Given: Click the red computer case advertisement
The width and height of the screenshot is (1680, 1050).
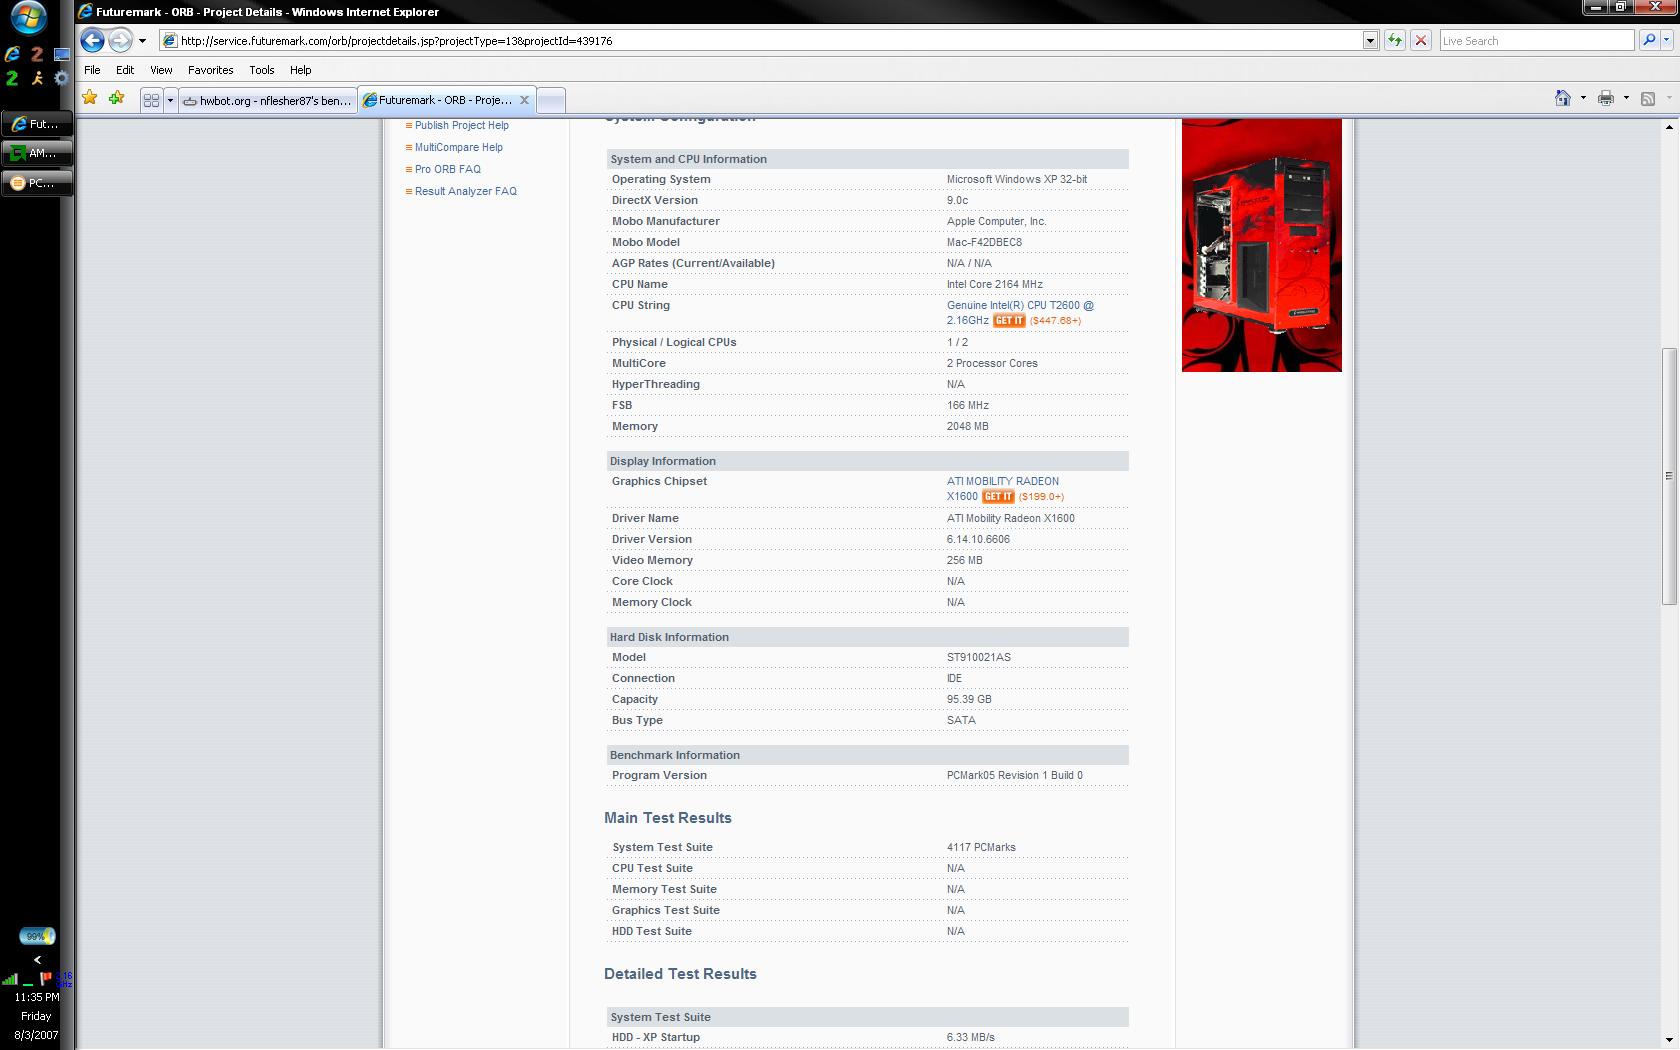Looking at the screenshot, I should 1262,245.
